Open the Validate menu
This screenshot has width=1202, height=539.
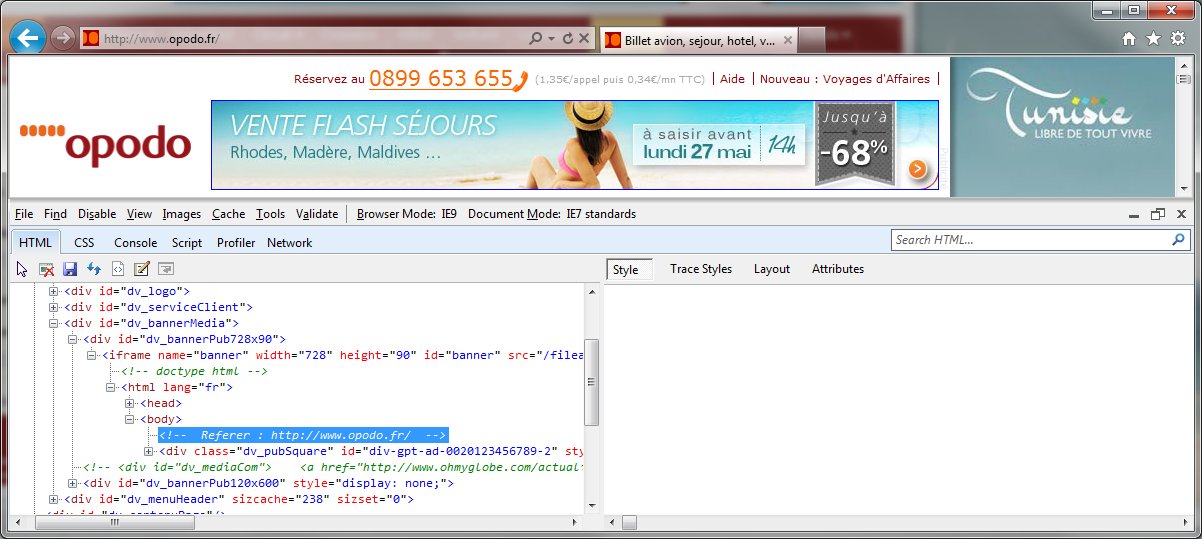tap(317, 214)
